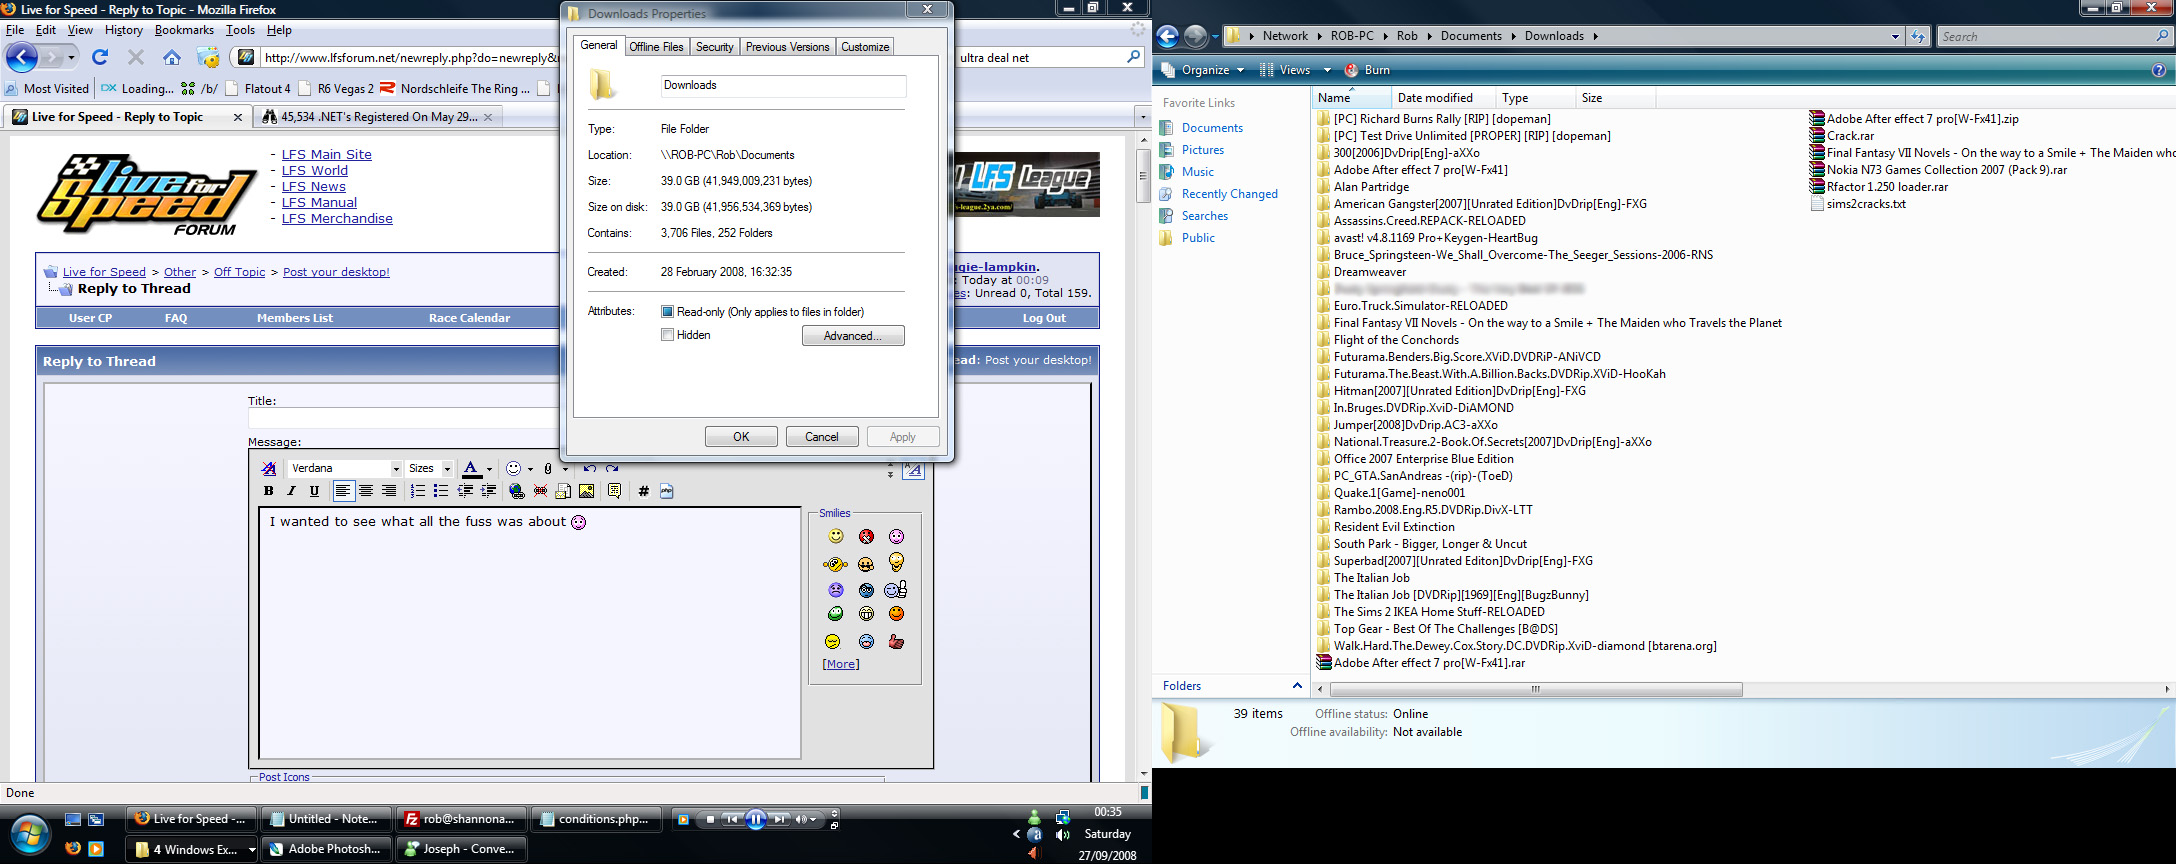Left-align the message text toggle

343,491
